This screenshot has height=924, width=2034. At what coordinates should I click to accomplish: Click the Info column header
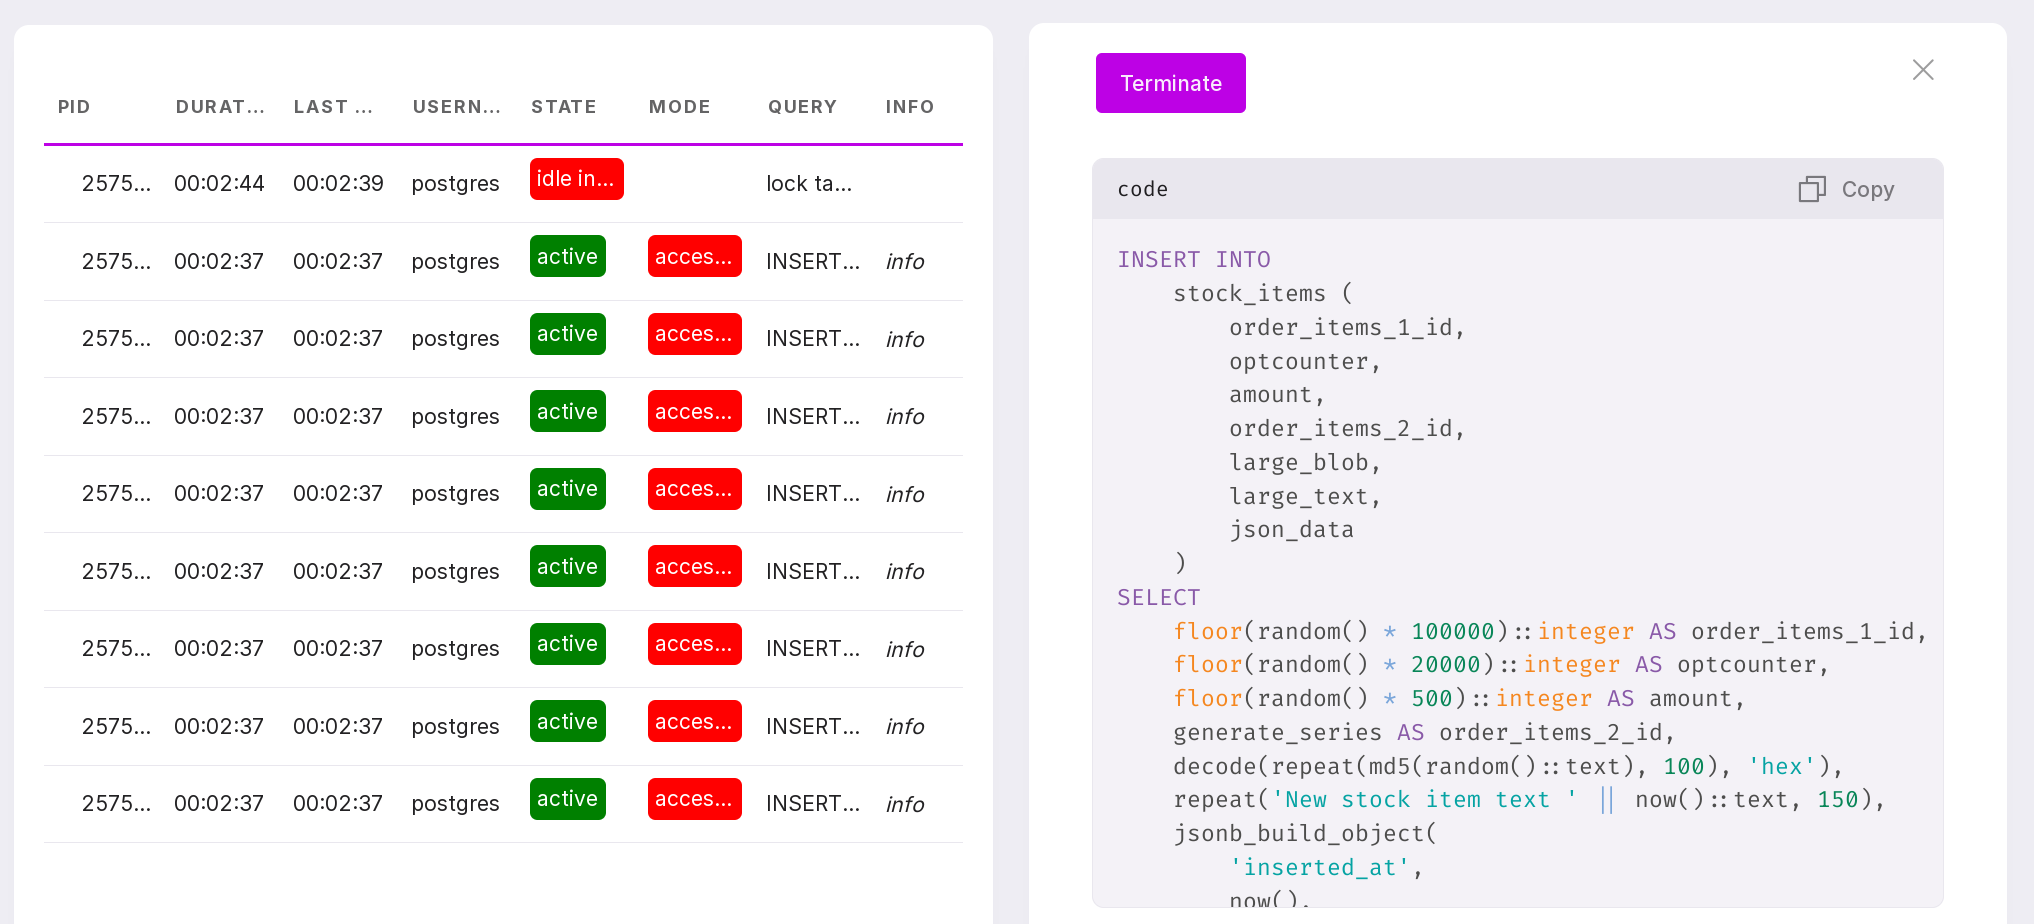point(909,107)
